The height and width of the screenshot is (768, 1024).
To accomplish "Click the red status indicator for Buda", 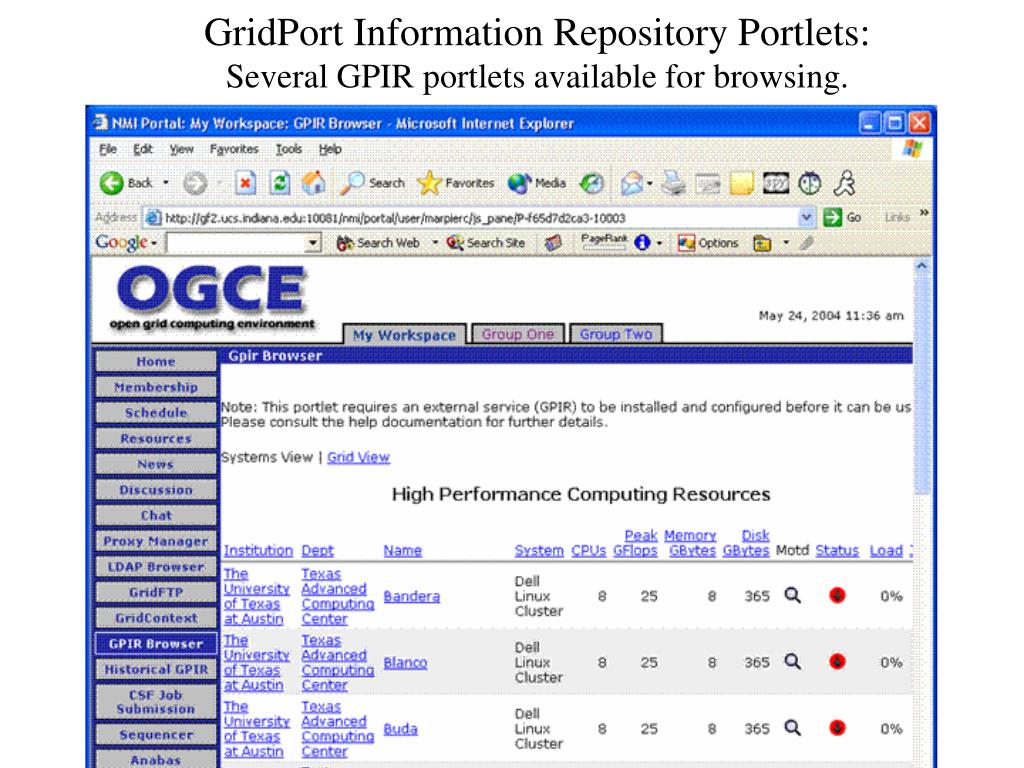I will tap(837, 728).
